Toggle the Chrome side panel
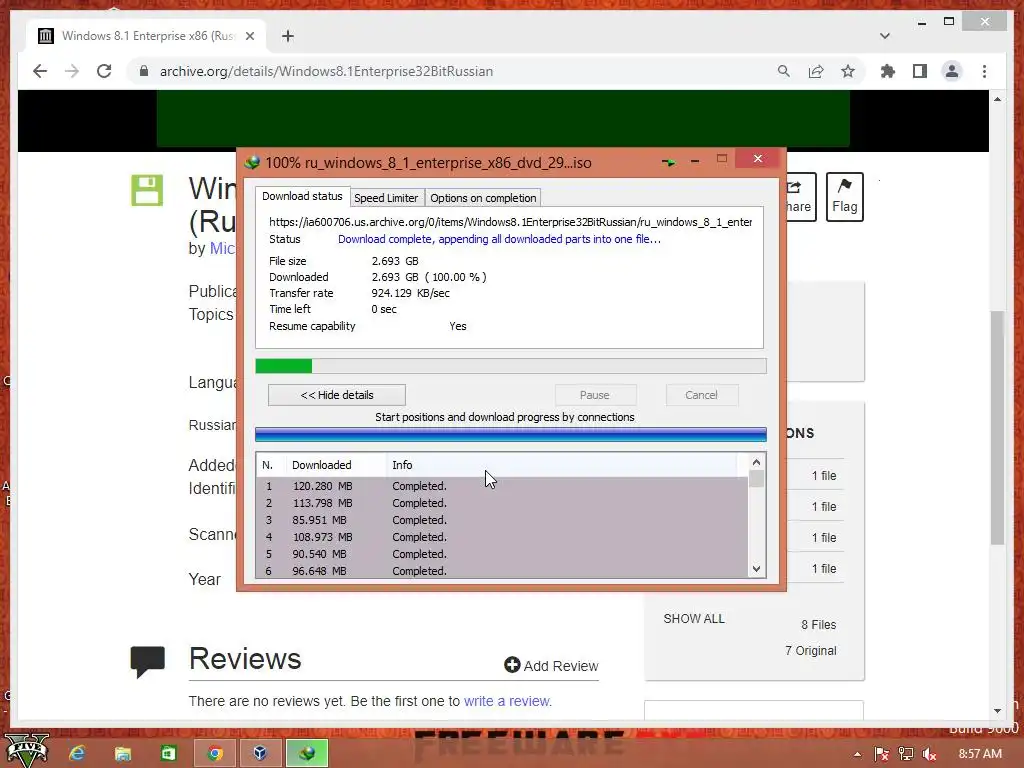Screen dimensions: 1024x768 coord(920,71)
